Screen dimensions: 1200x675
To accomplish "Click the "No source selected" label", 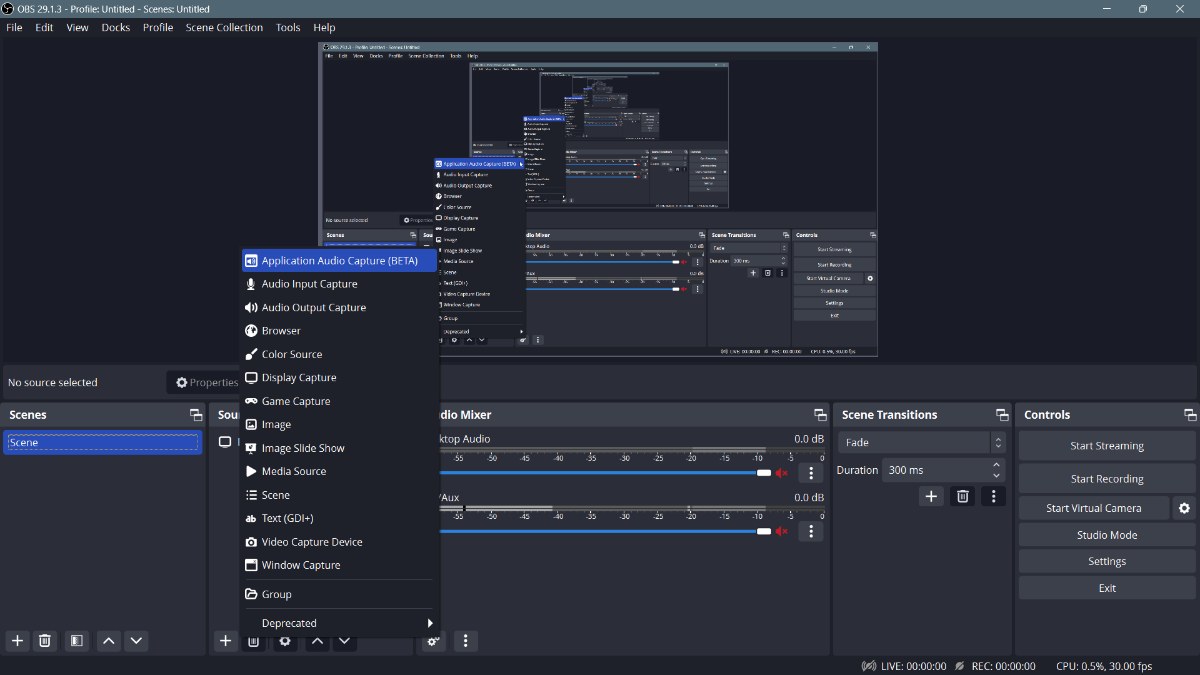I will tap(53, 382).
